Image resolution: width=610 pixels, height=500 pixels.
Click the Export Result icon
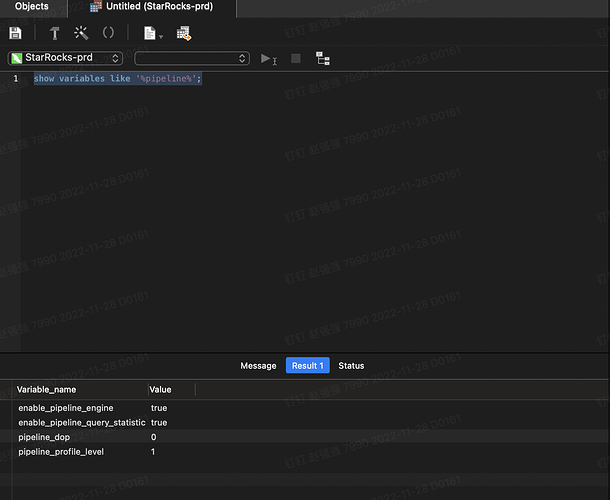pyautogui.click(x=183, y=33)
